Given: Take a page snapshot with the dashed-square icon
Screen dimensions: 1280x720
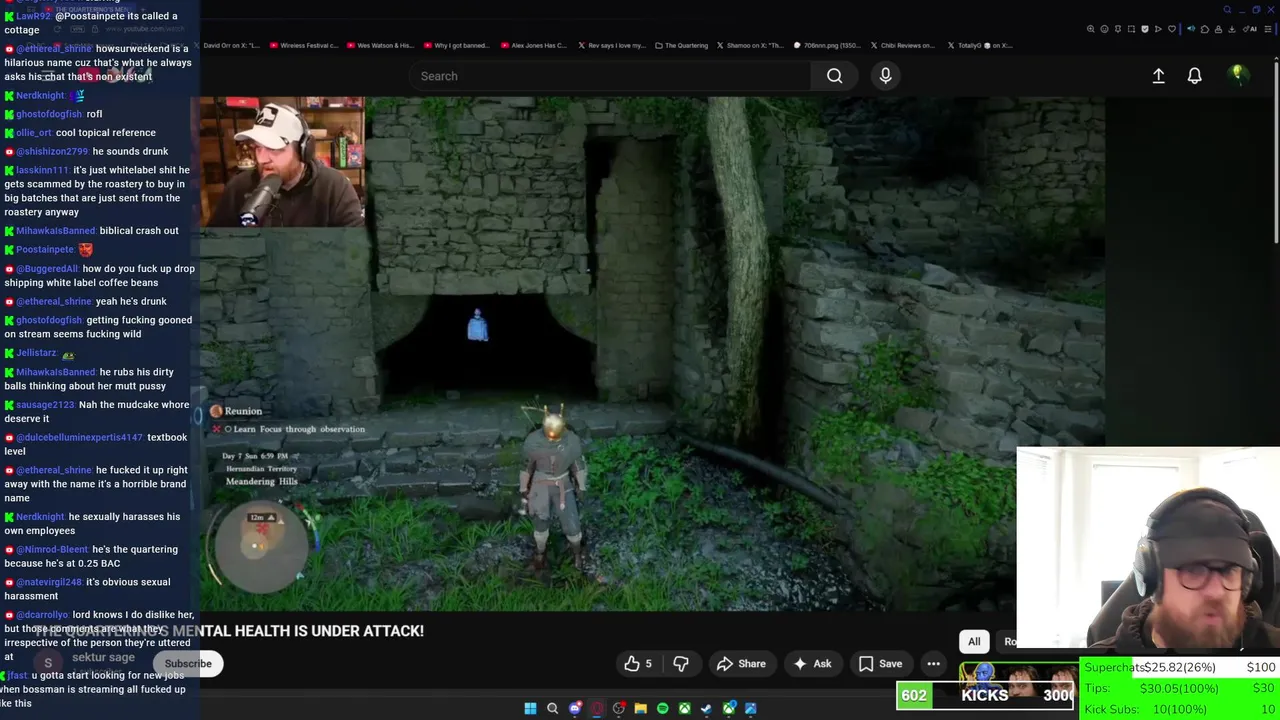Looking at the screenshot, I should 1131,29.
